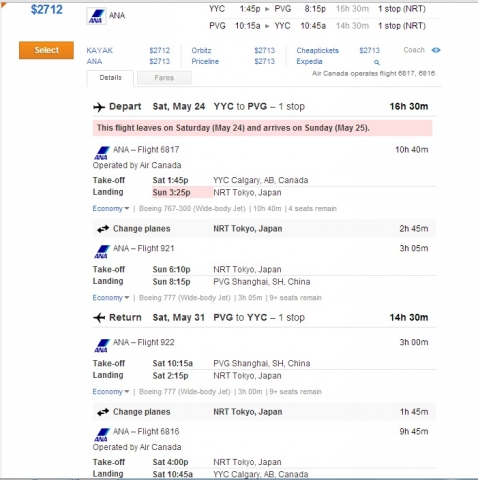478x480 pixels.
Task: Click the eye icon next to Coach
Action: 436,50
